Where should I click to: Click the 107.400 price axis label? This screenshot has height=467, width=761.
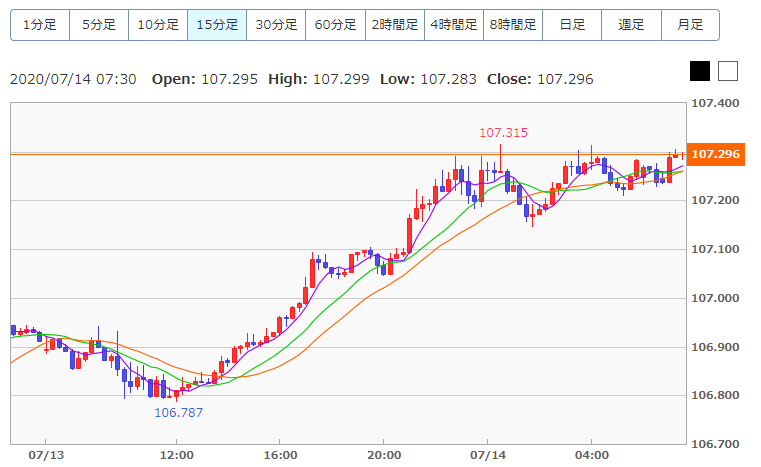(715, 103)
